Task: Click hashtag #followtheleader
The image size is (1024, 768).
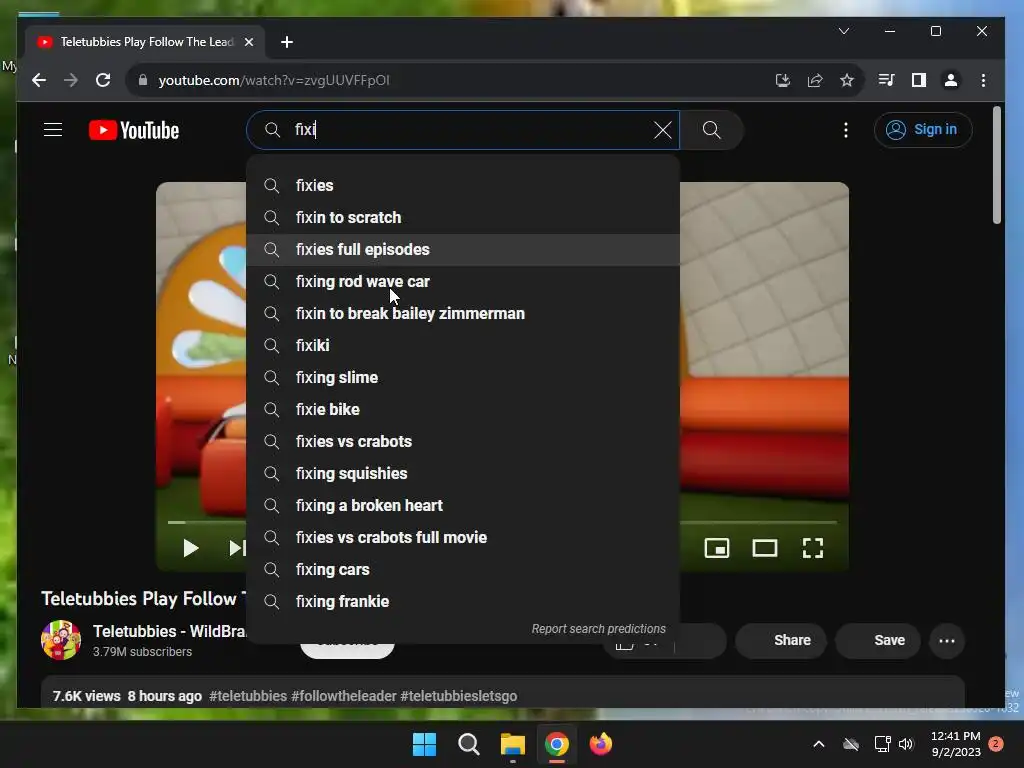Action: pyautogui.click(x=344, y=696)
